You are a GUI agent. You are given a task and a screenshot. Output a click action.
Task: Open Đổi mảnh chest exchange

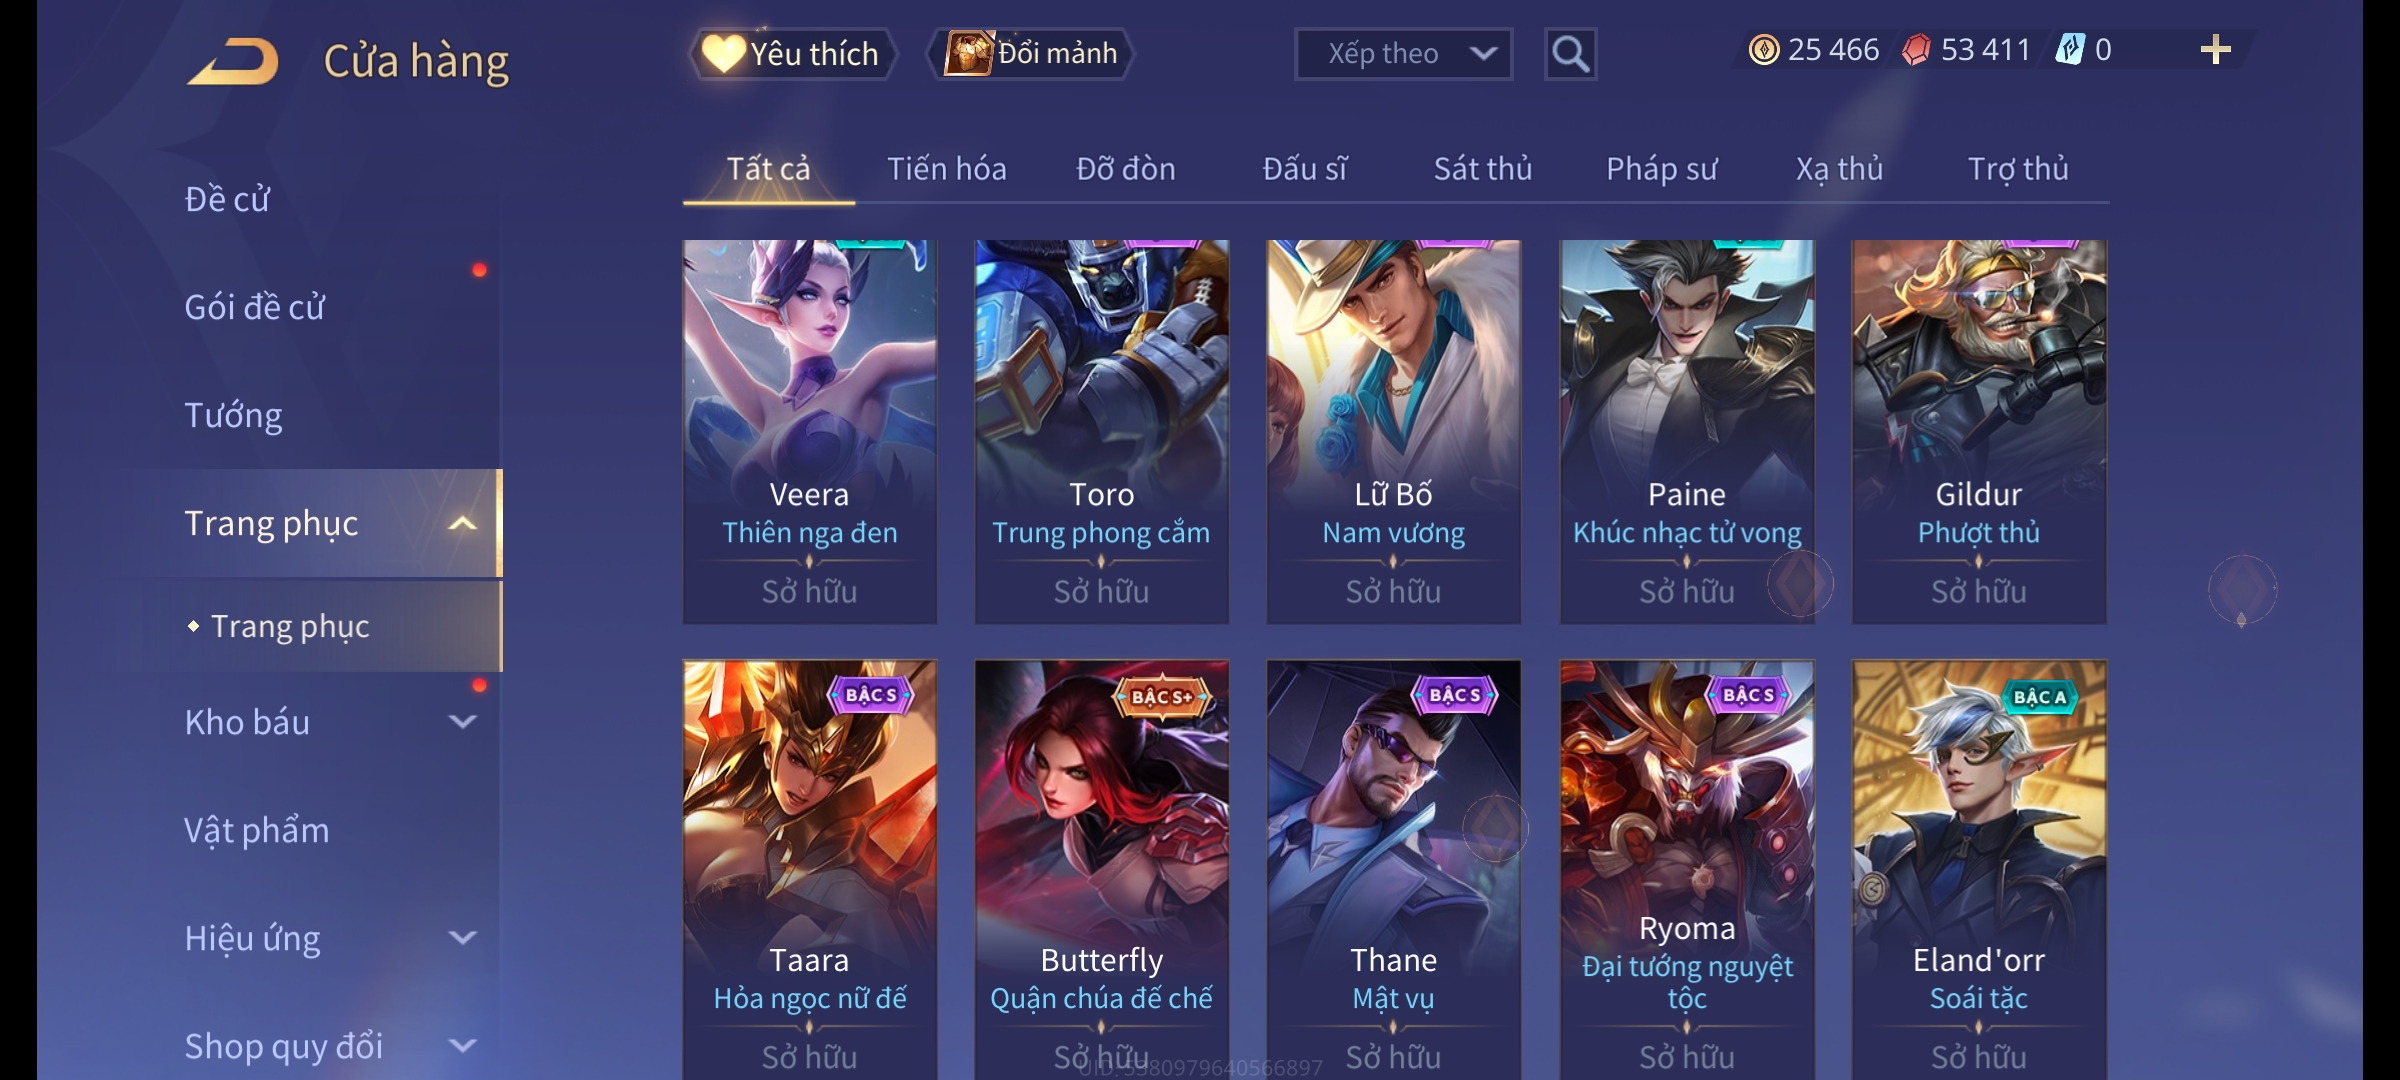point(1031,54)
